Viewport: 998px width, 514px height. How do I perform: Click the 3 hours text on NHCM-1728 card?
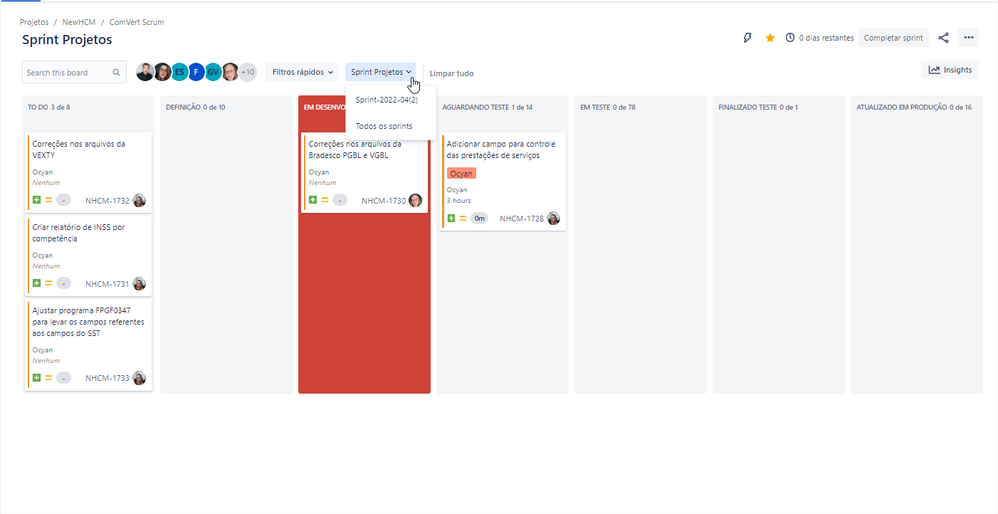(459, 200)
